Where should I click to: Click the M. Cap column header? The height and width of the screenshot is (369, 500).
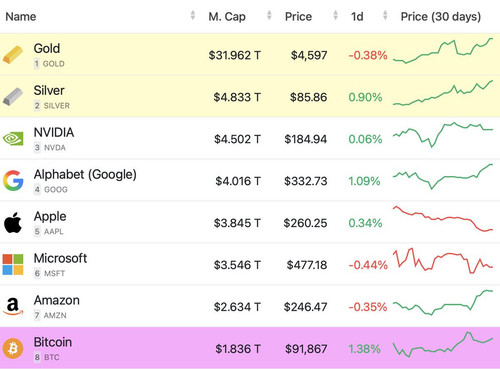(x=227, y=16)
